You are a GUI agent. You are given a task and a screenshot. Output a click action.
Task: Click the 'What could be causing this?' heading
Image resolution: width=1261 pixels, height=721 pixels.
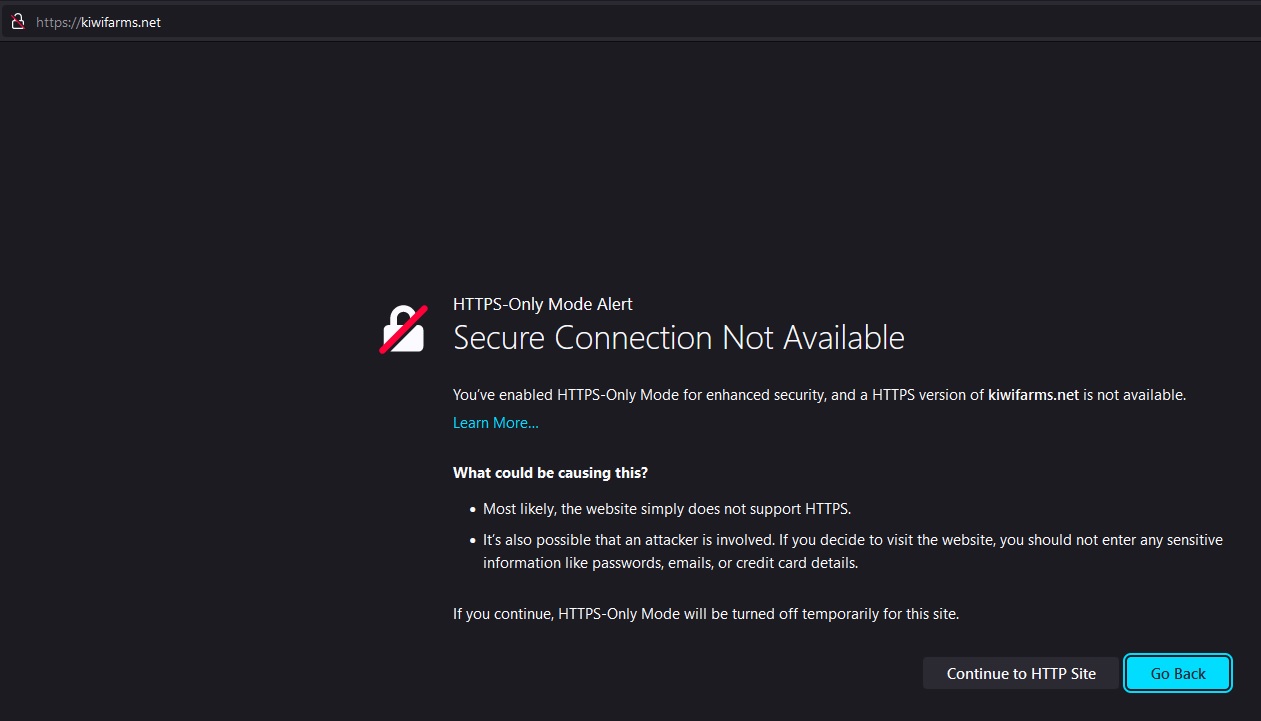tap(550, 473)
